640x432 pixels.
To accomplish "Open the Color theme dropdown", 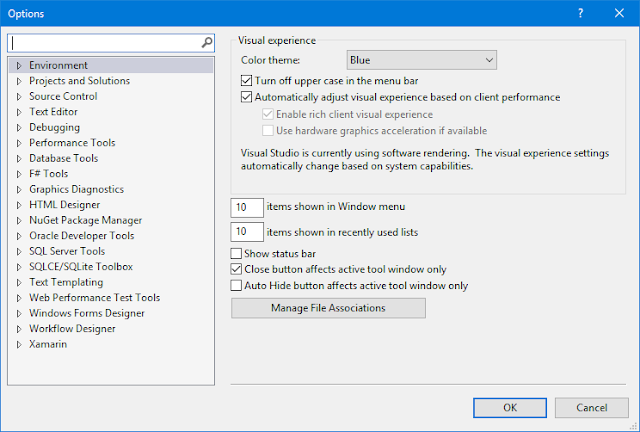I will pos(422,60).
